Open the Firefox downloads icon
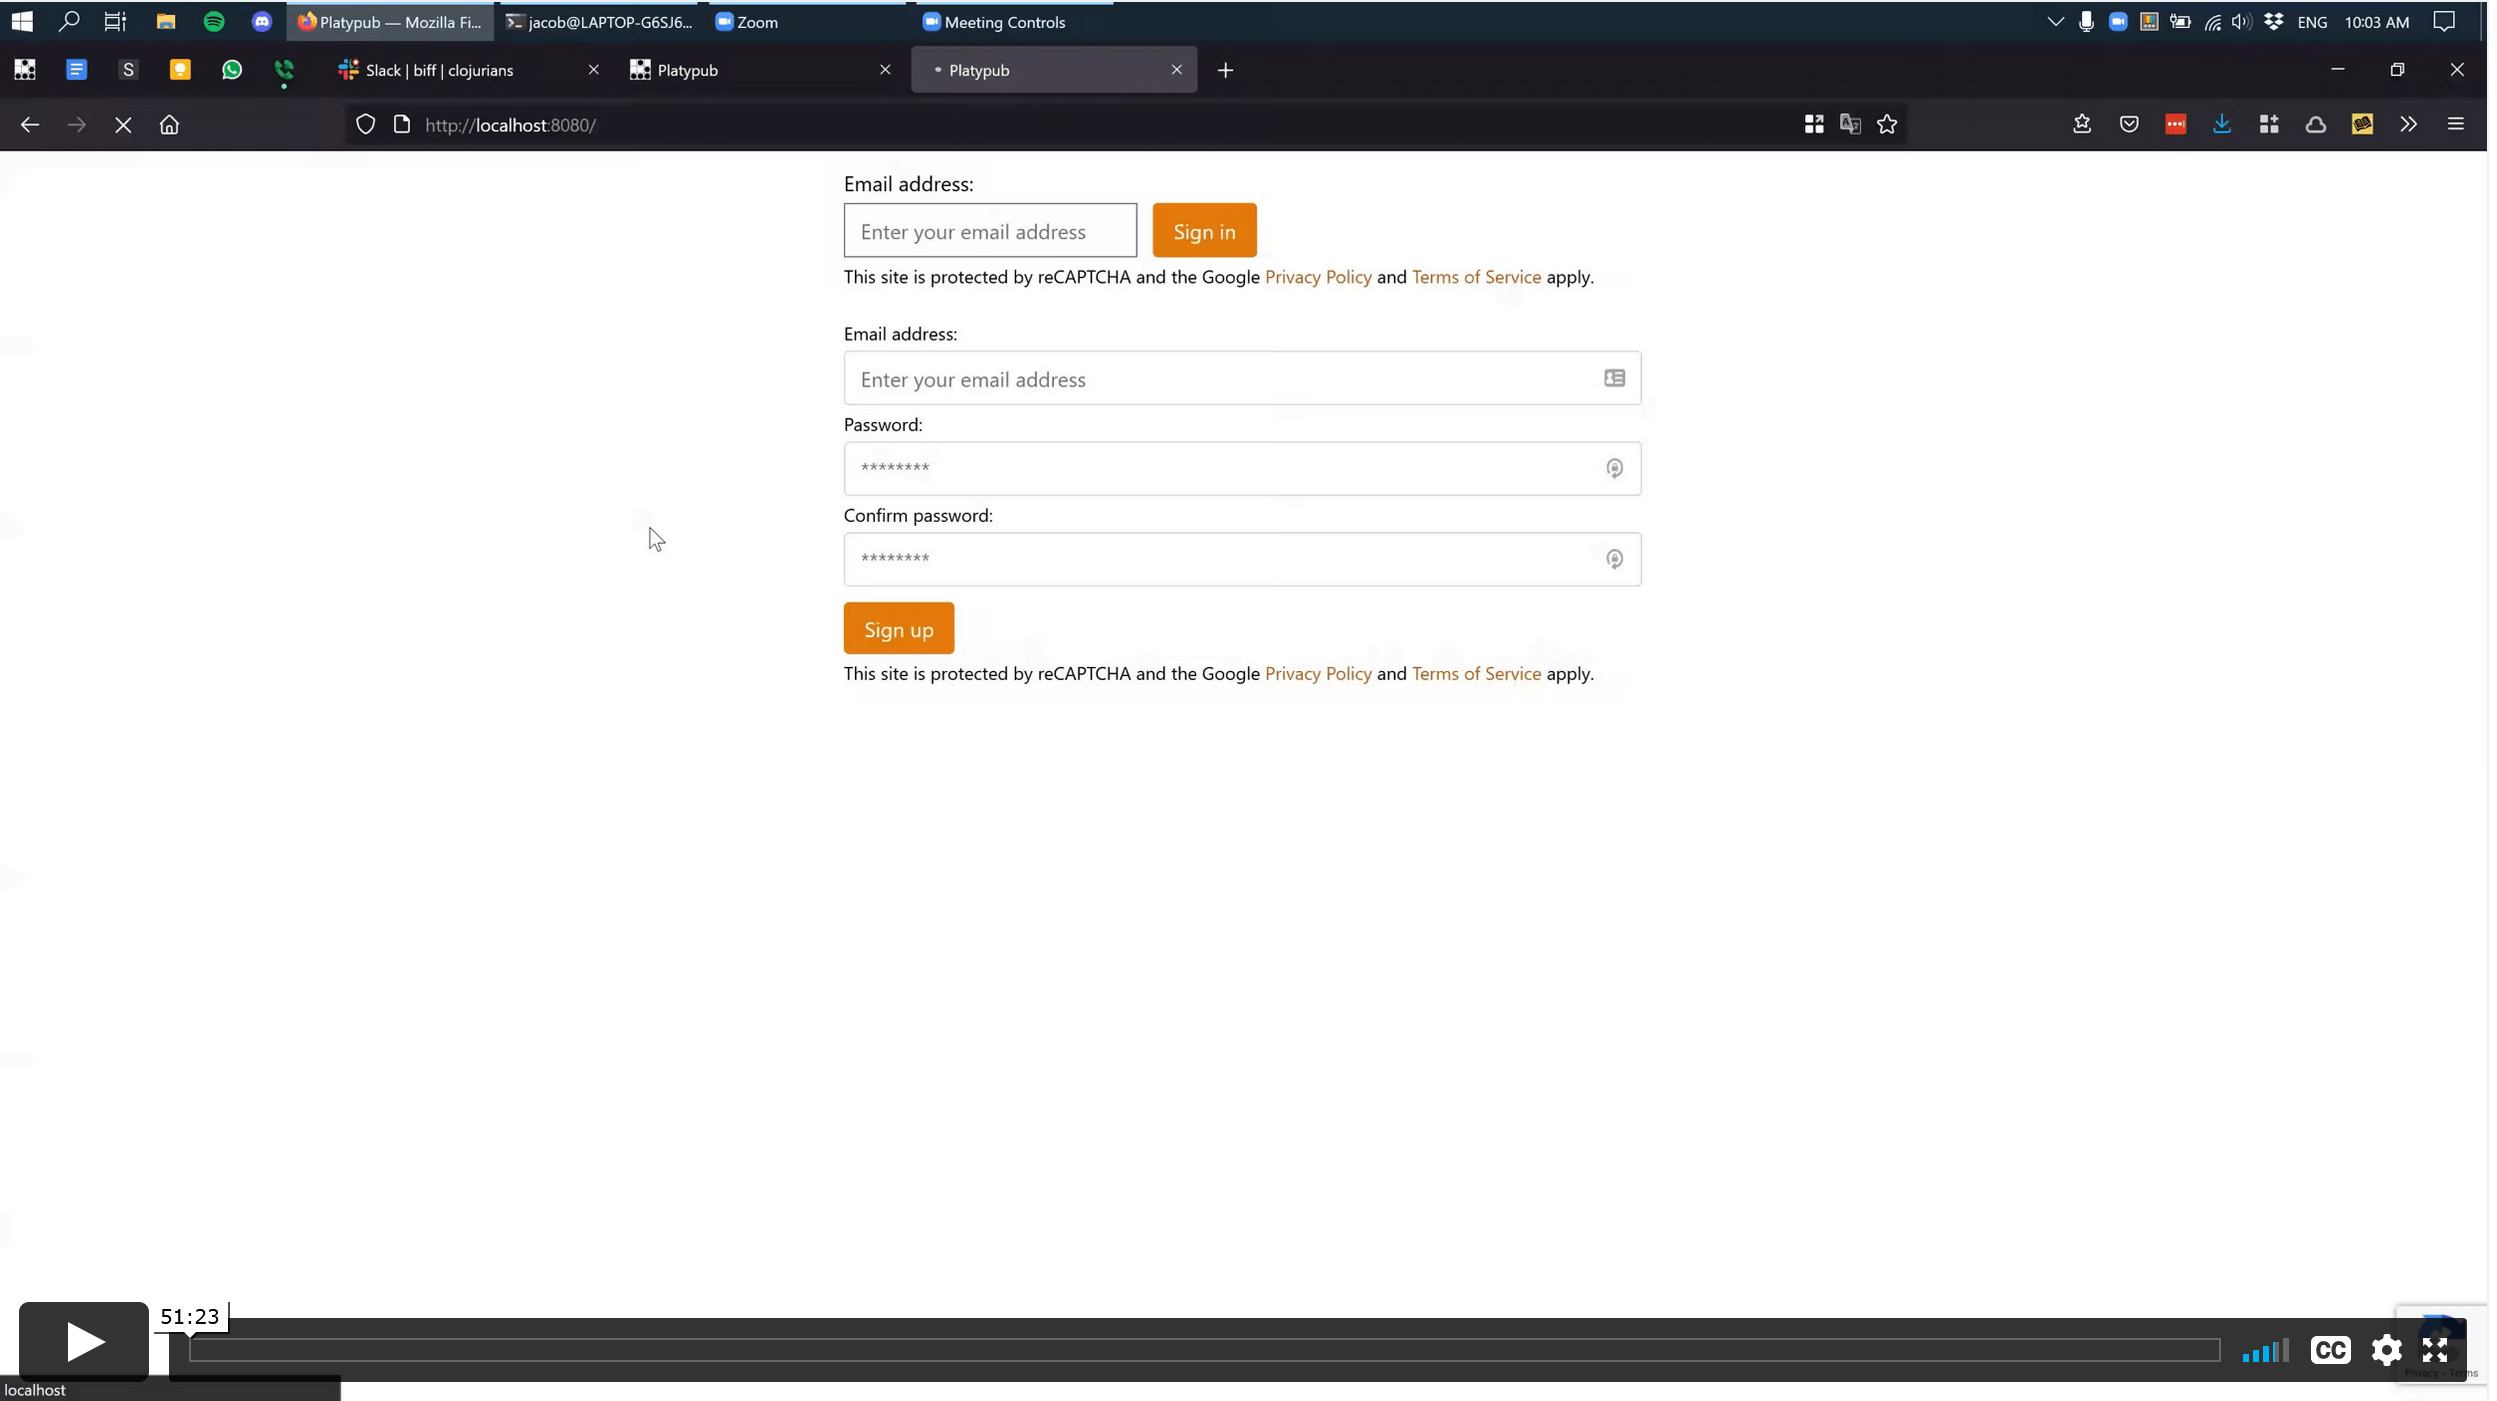 click(x=2222, y=124)
